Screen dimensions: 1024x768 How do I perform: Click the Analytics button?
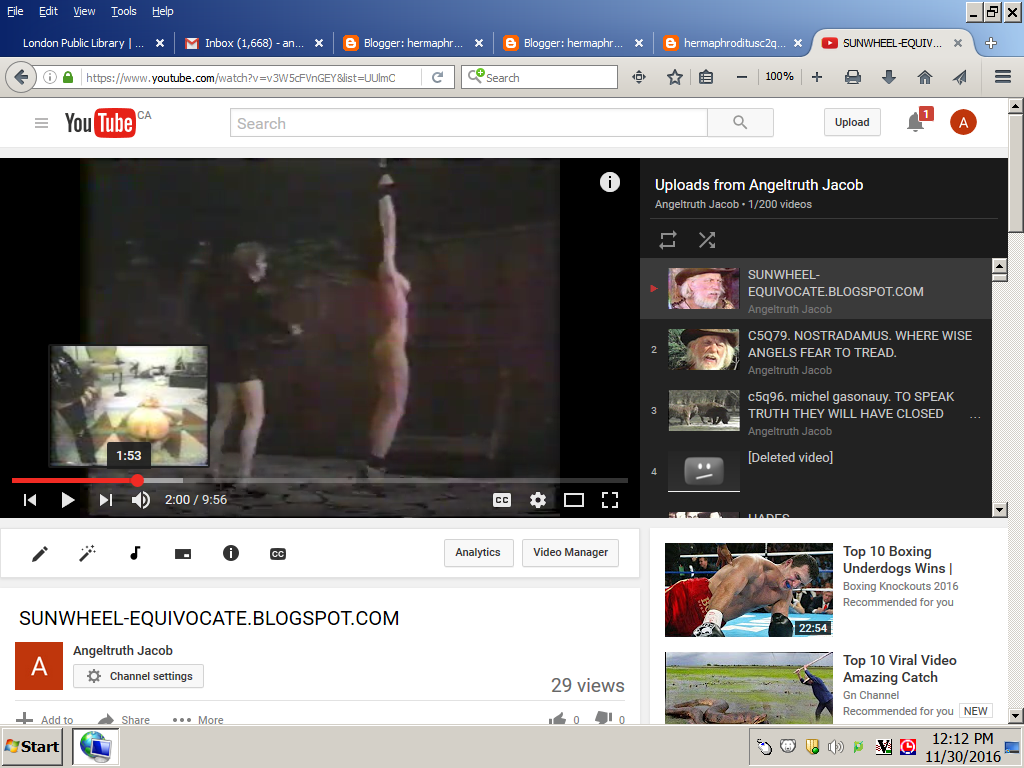(478, 552)
